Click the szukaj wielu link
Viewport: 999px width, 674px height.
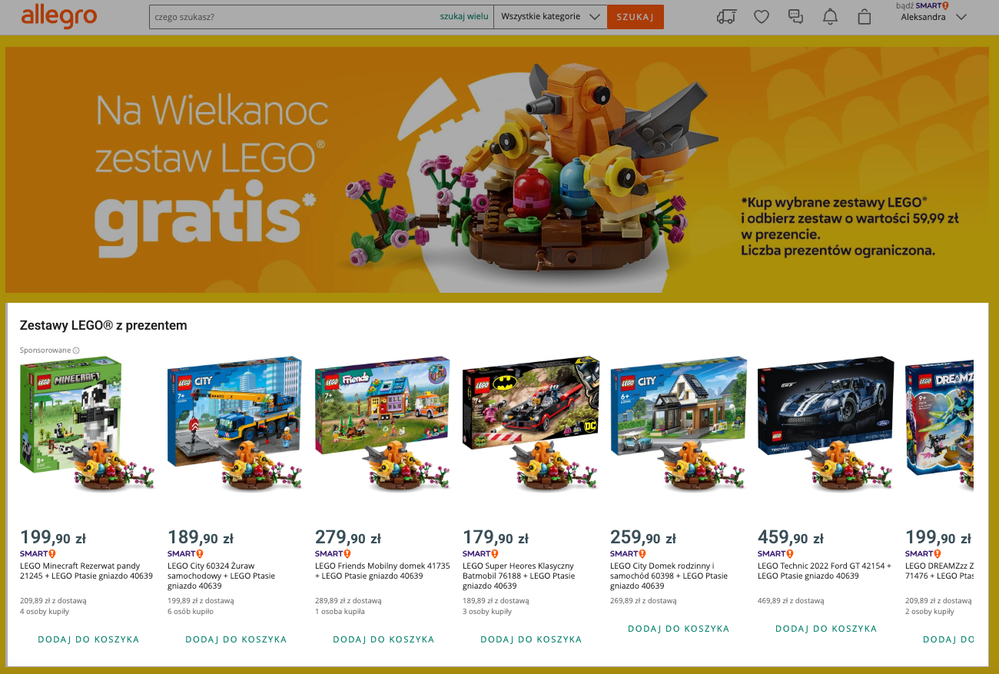464,17
